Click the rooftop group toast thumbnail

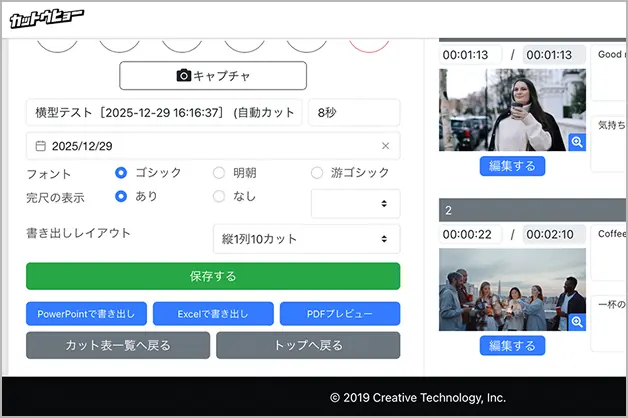pyautogui.click(x=512, y=289)
